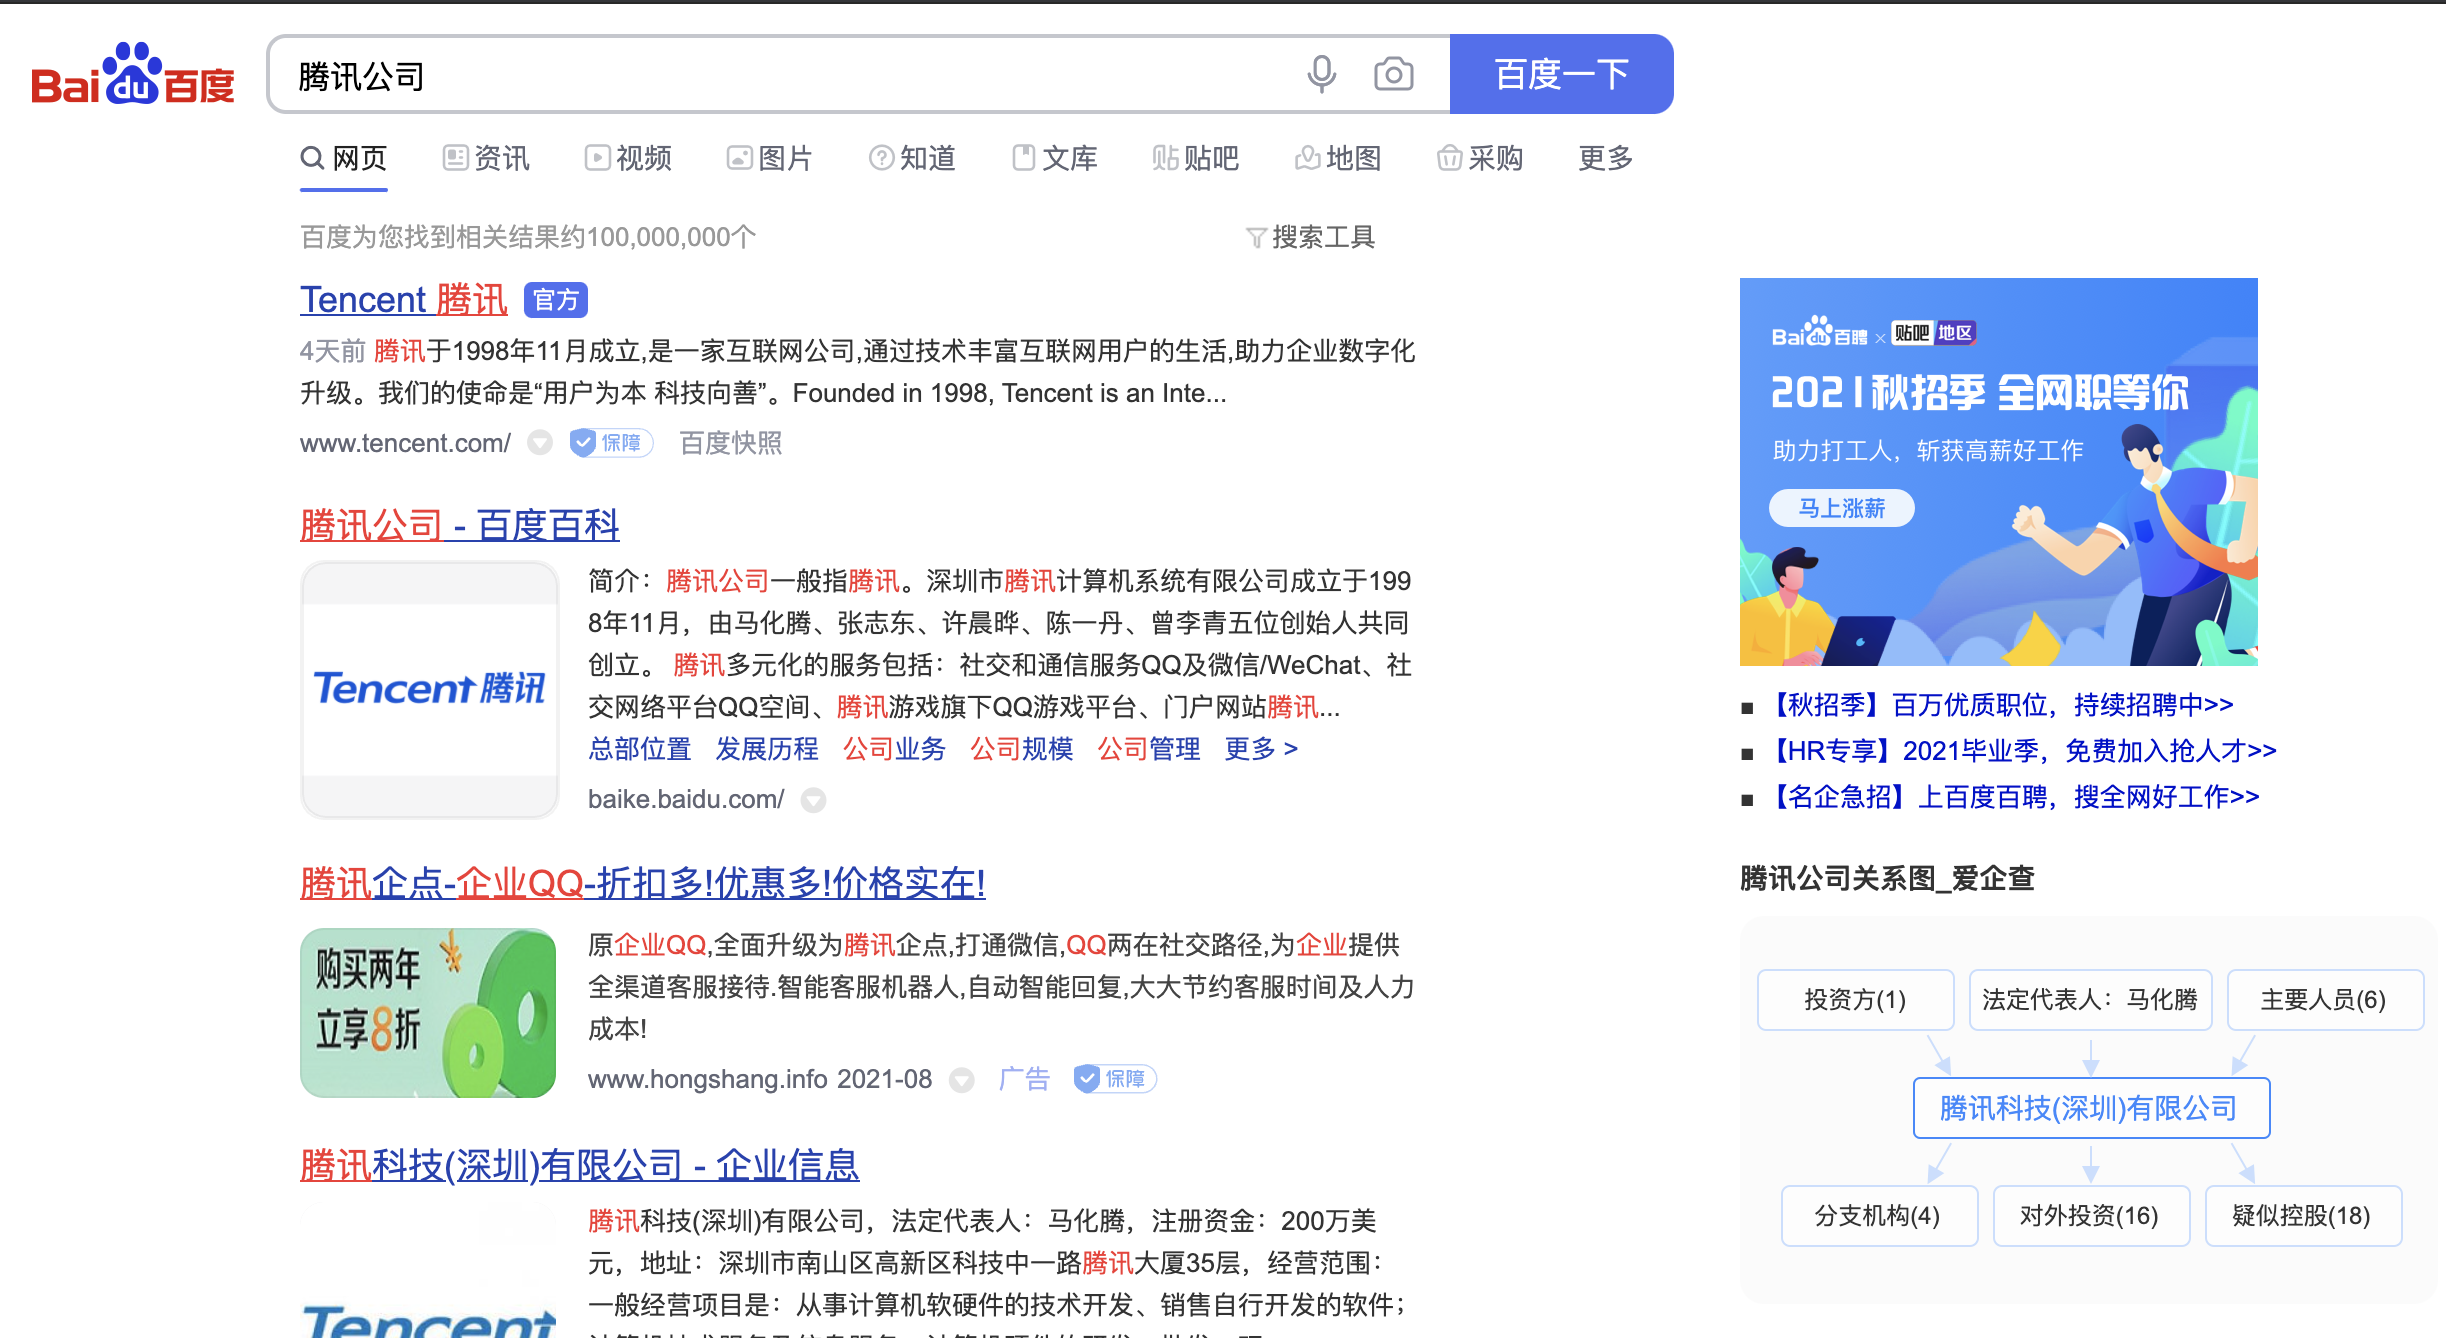
Task: Click 更多 > in Baike sublinks
Action: pyautogui.click(x=1261, y=749)
